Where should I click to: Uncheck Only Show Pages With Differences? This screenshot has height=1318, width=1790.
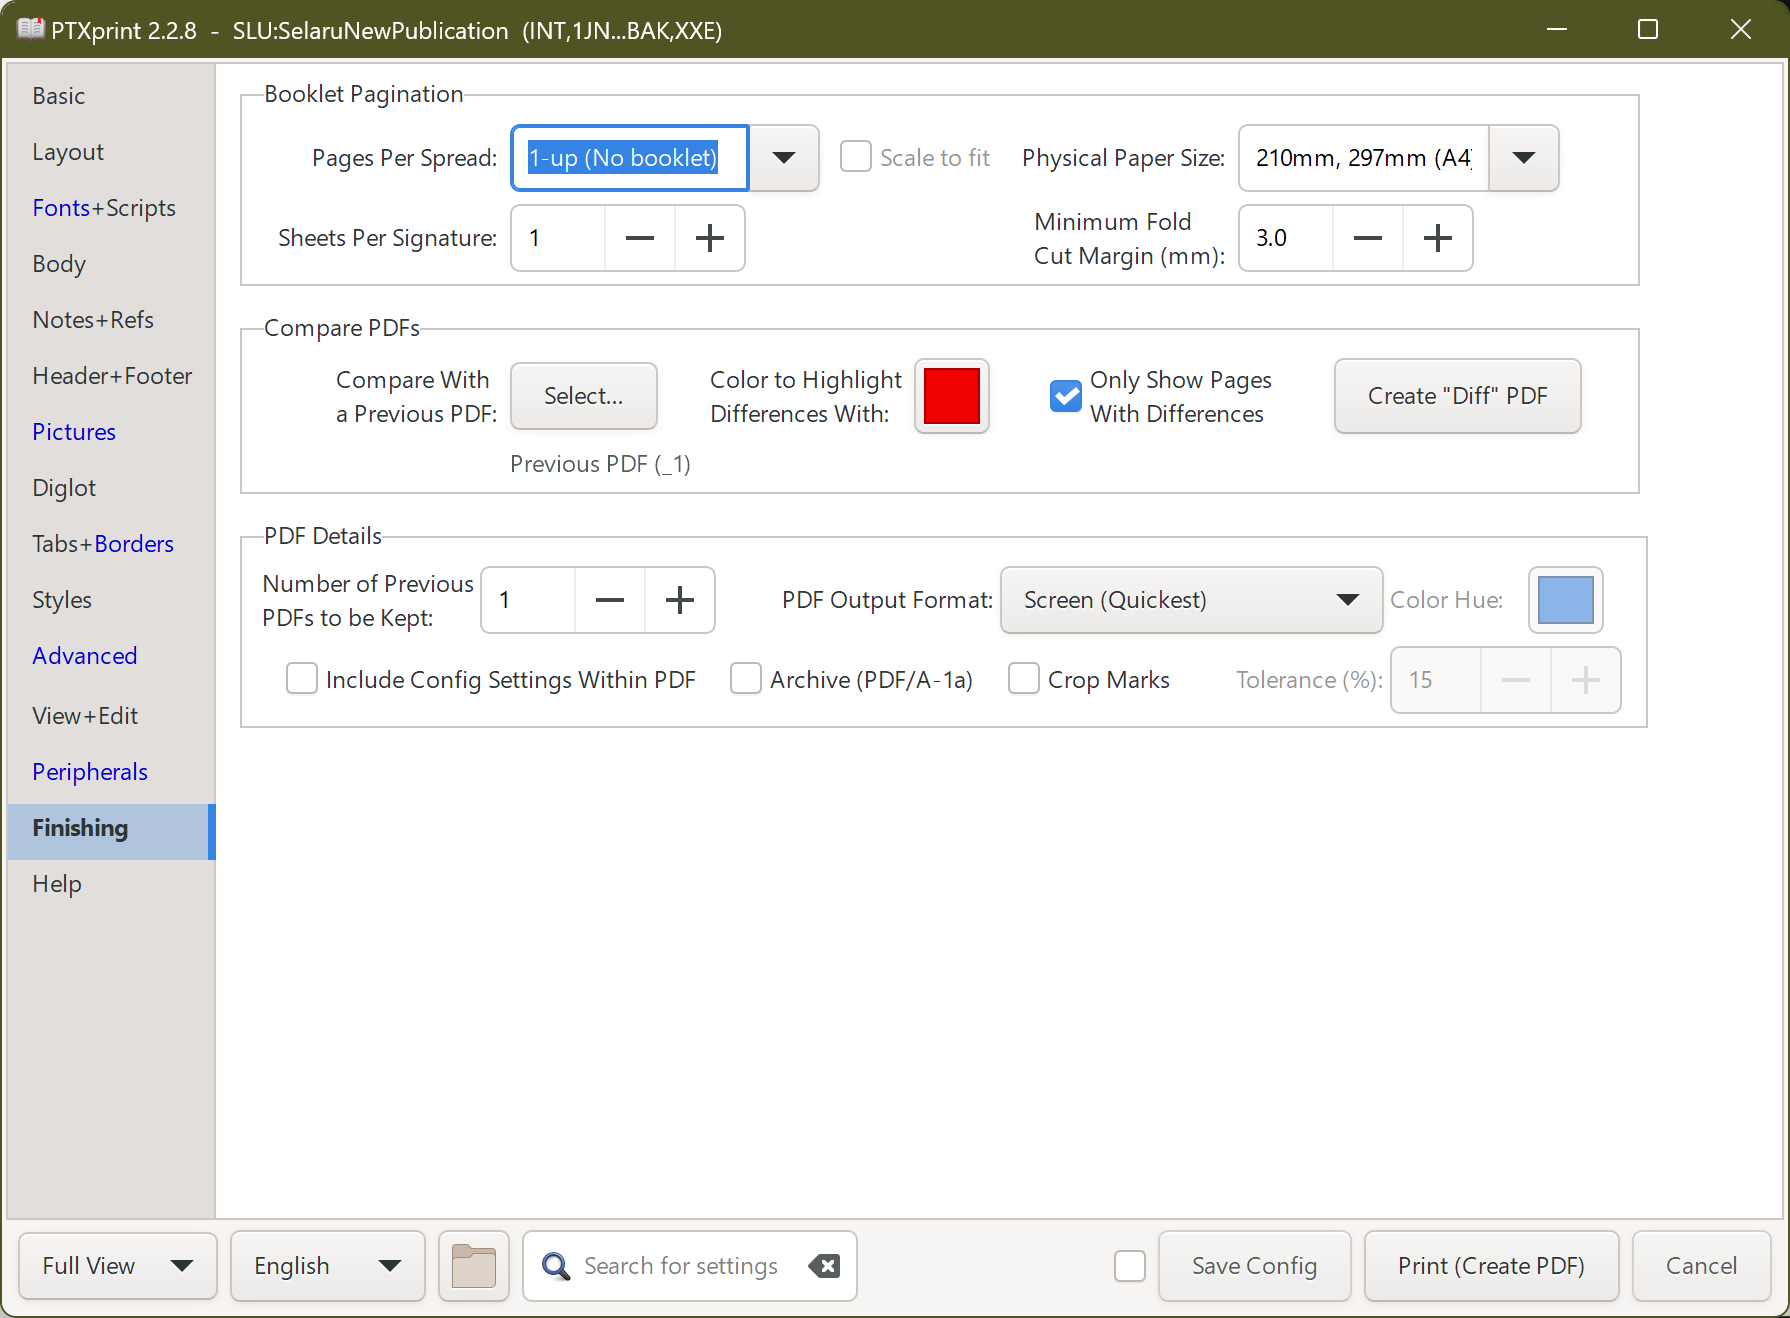1065,396
